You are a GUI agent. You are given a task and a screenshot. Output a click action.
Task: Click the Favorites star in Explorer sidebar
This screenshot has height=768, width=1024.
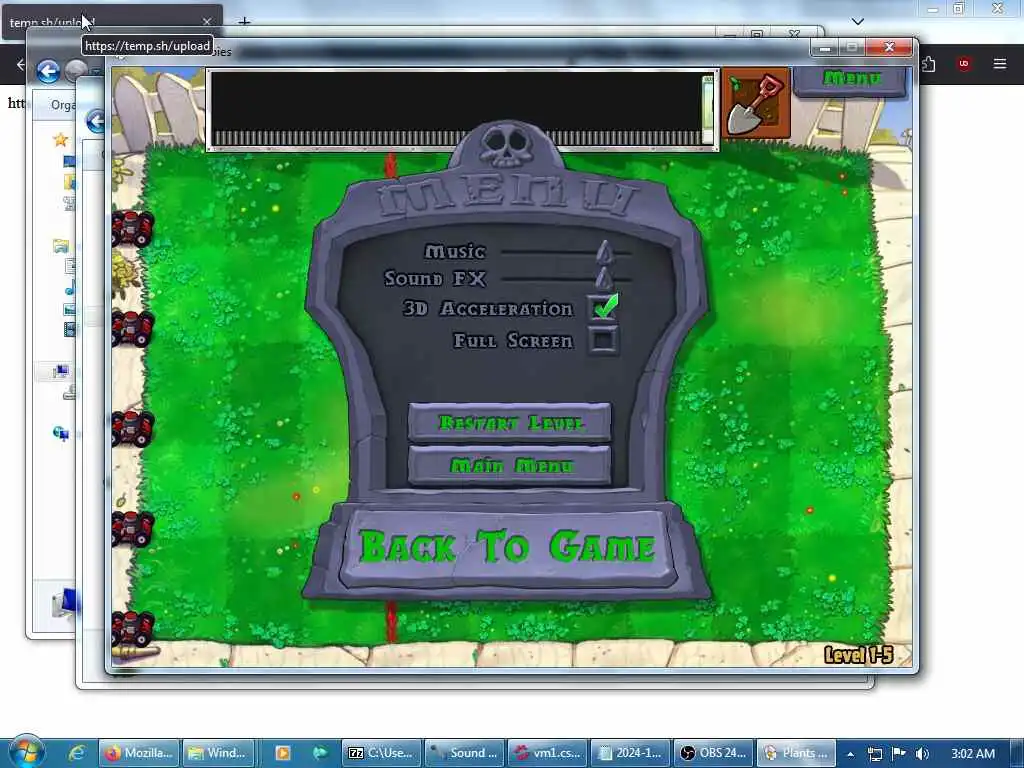[x=60, y=139]
